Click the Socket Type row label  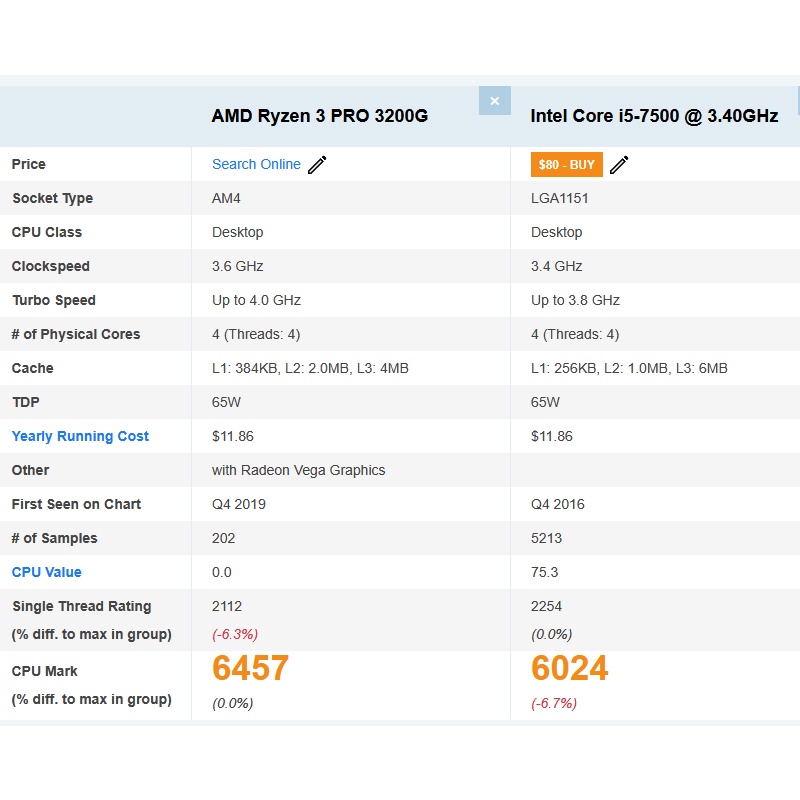click(x=53, y=198)
